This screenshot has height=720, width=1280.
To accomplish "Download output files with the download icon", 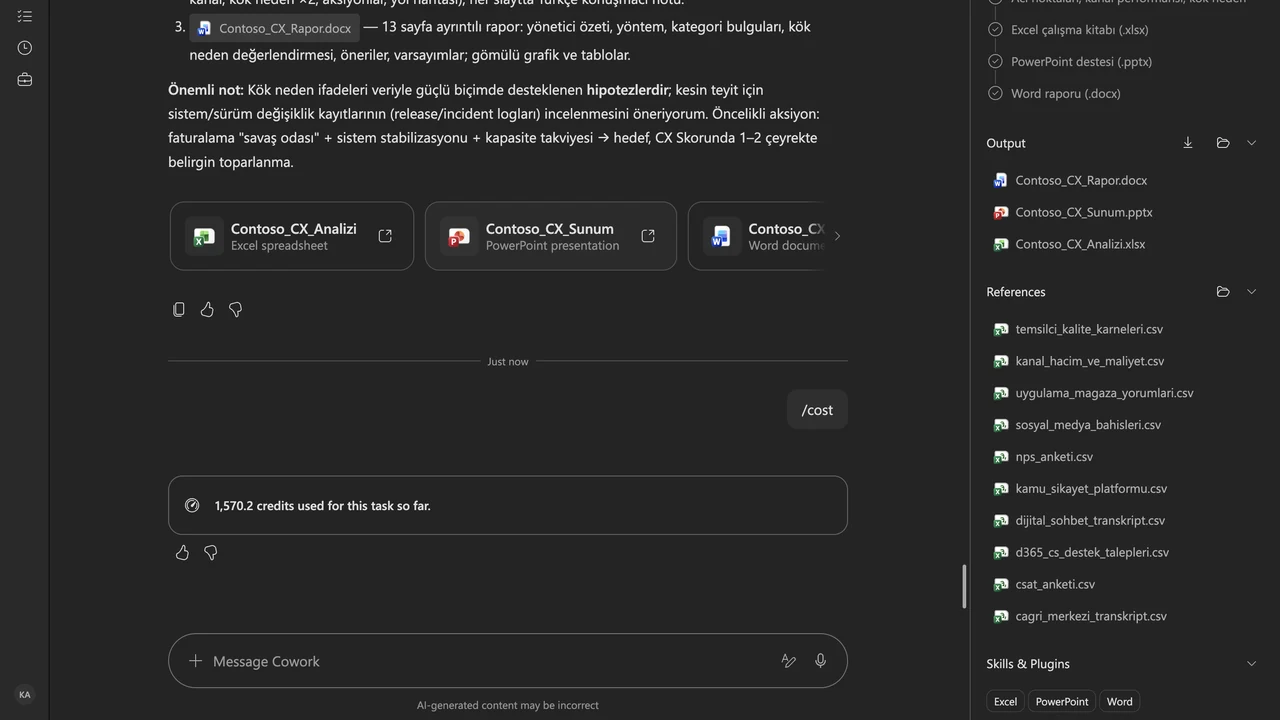I will (1188, 143).
